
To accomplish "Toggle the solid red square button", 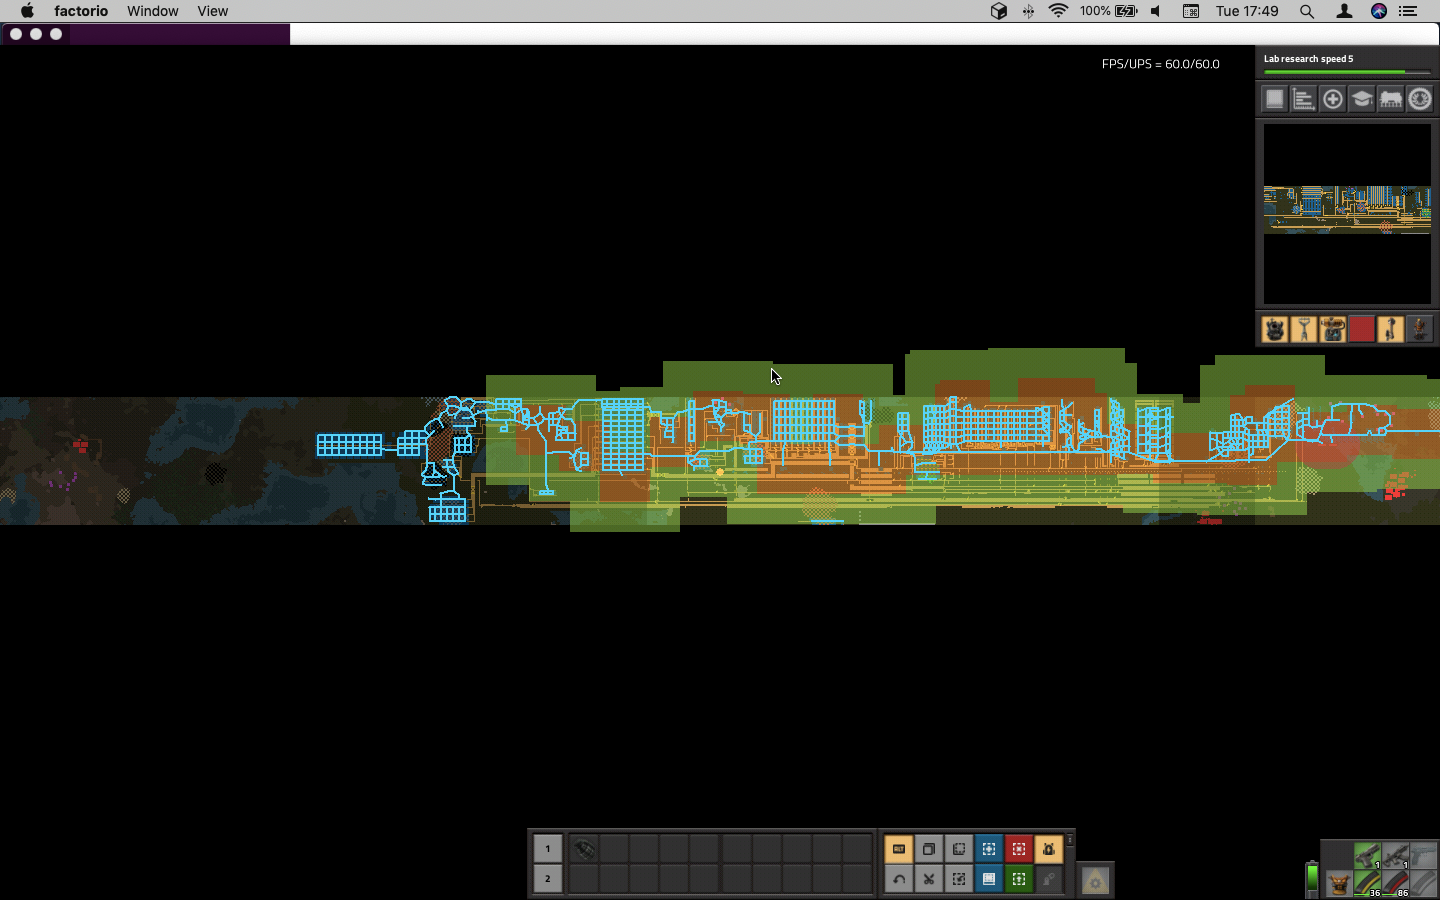I will point(1361,329).
